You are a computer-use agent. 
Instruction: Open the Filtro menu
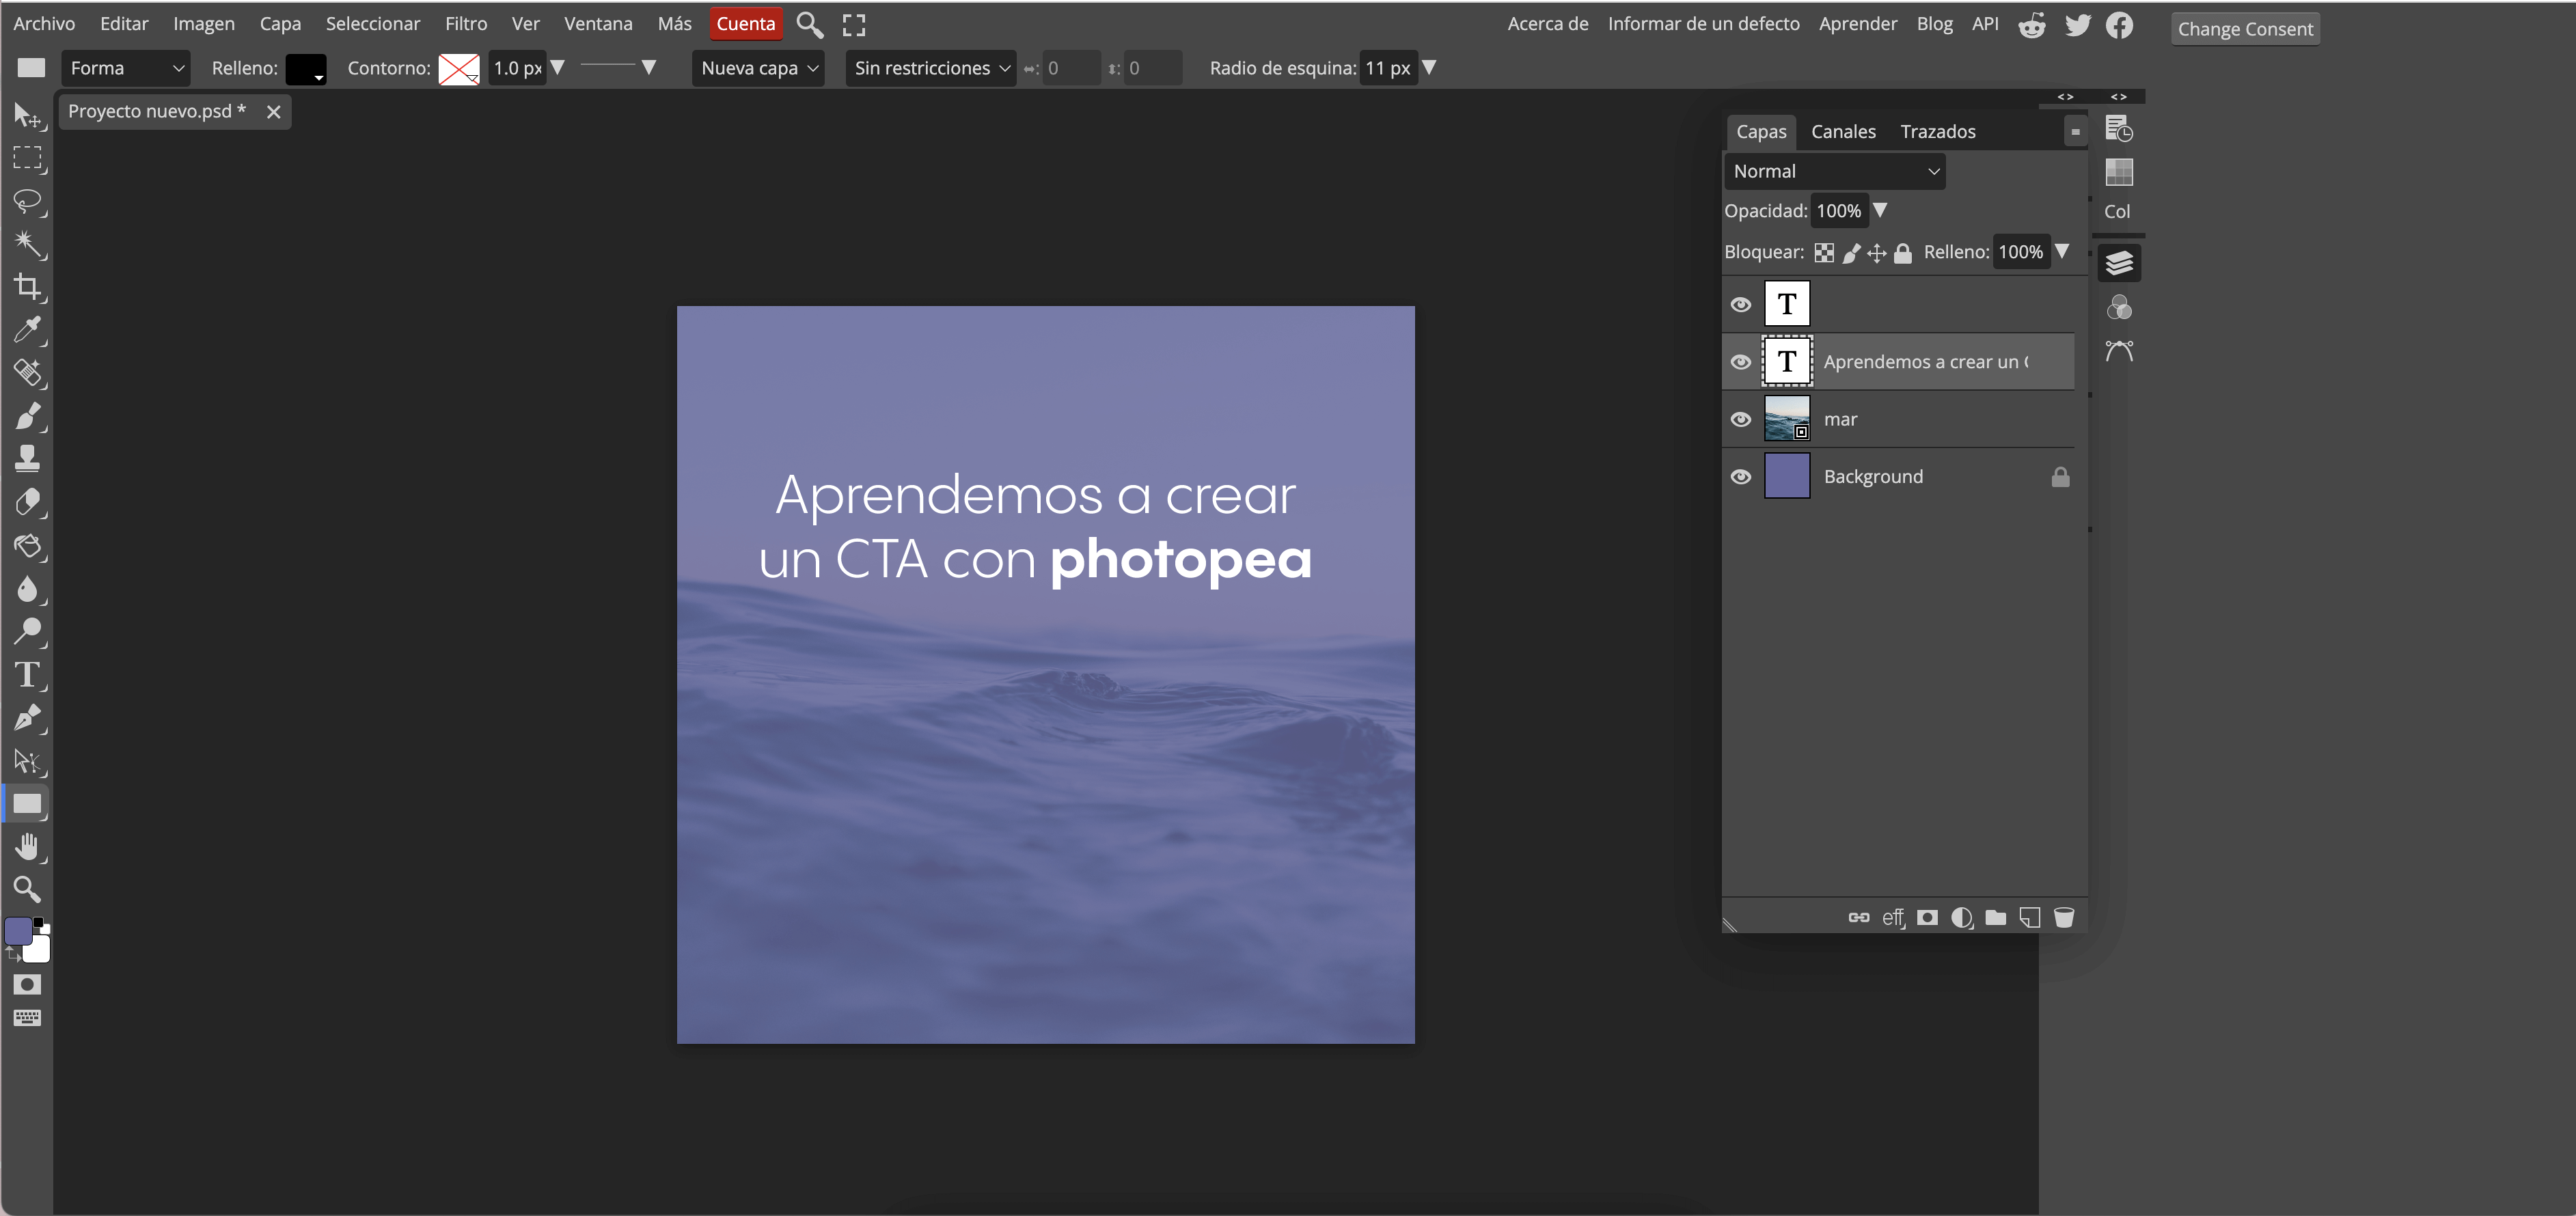466,23
